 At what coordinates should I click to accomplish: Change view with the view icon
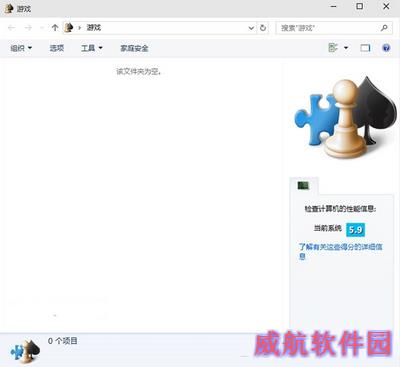pos(333,48)
